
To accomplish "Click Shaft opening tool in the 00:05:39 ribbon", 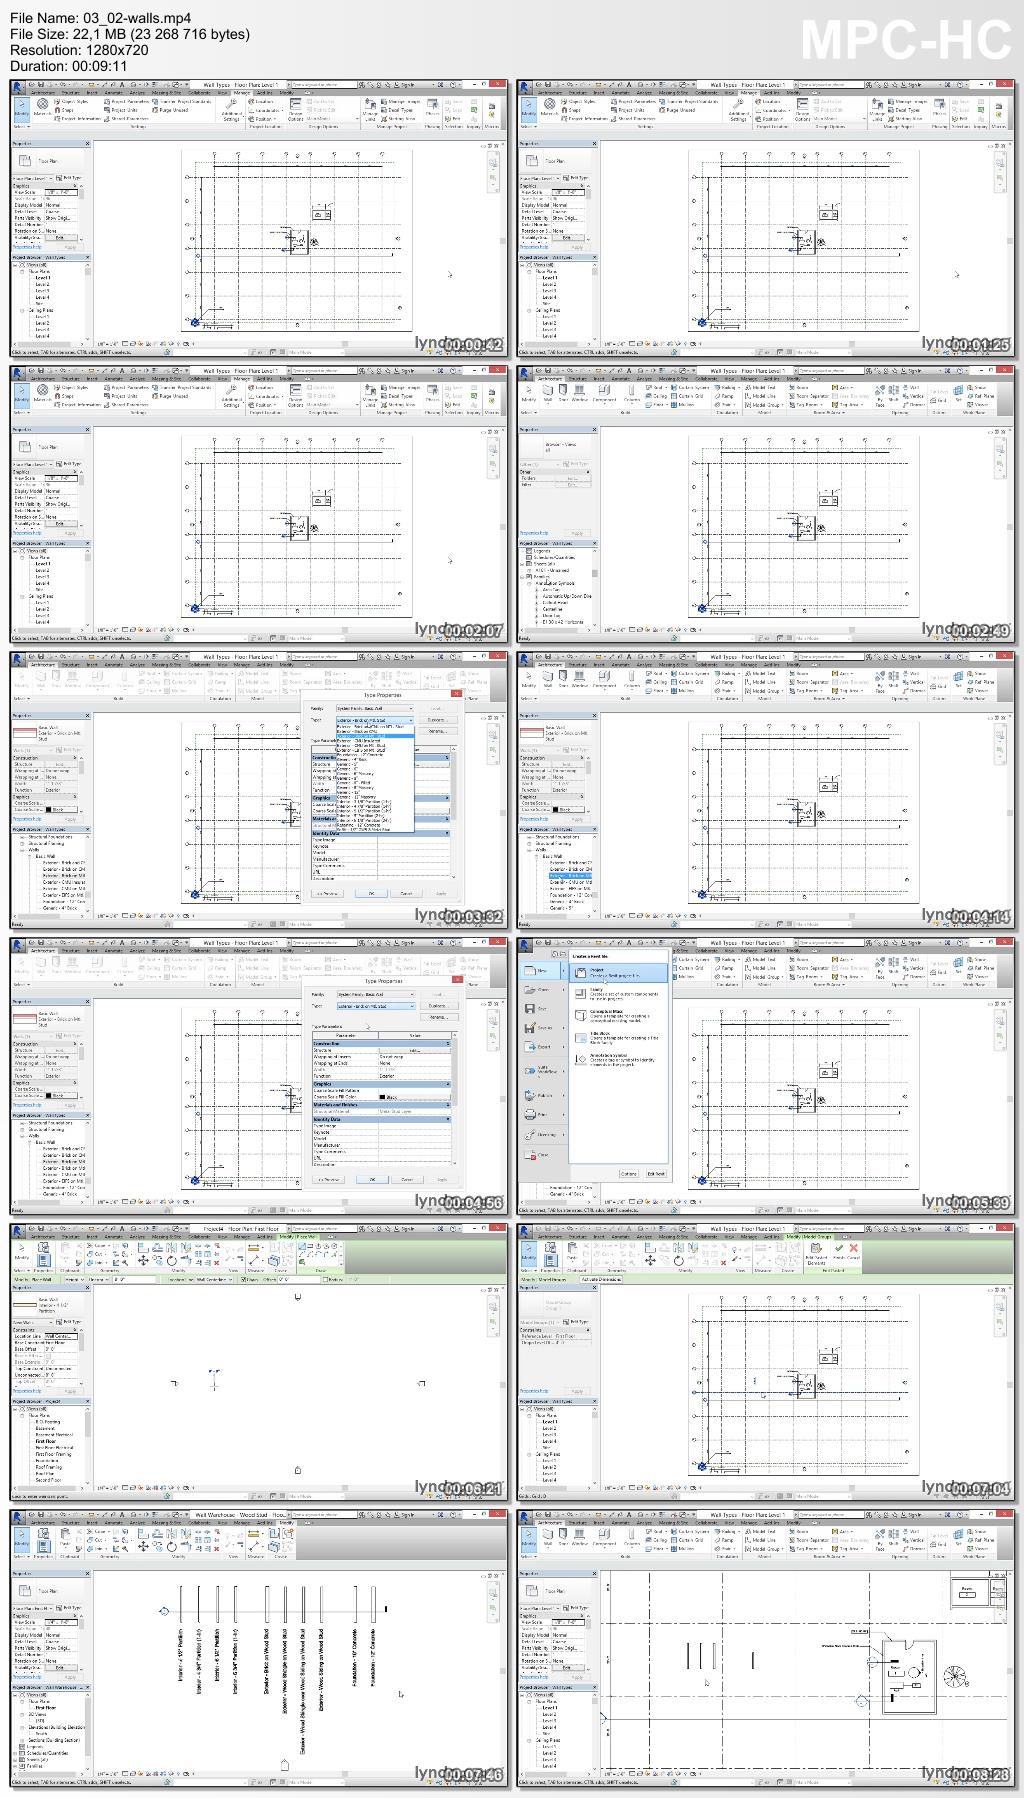I will tap(893, 965).
